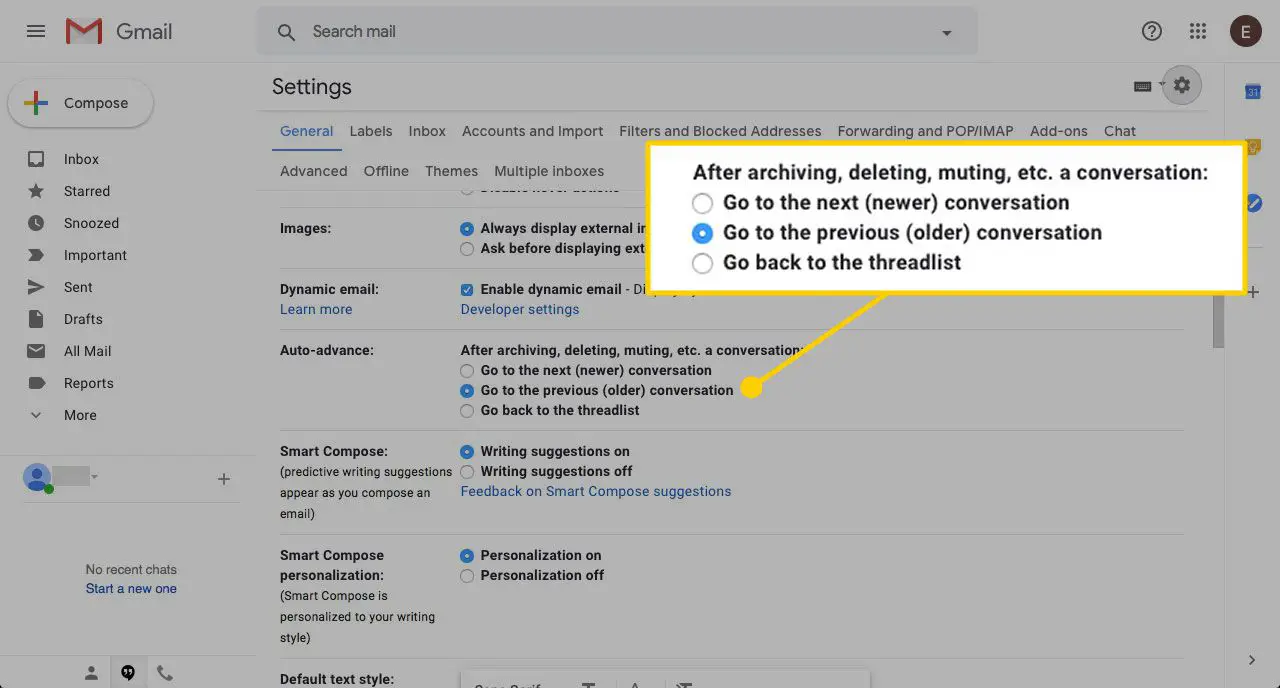Click the Help question mark icon
The width and height of the screenshot is (1280, 688).
(x=1151, y=30)
